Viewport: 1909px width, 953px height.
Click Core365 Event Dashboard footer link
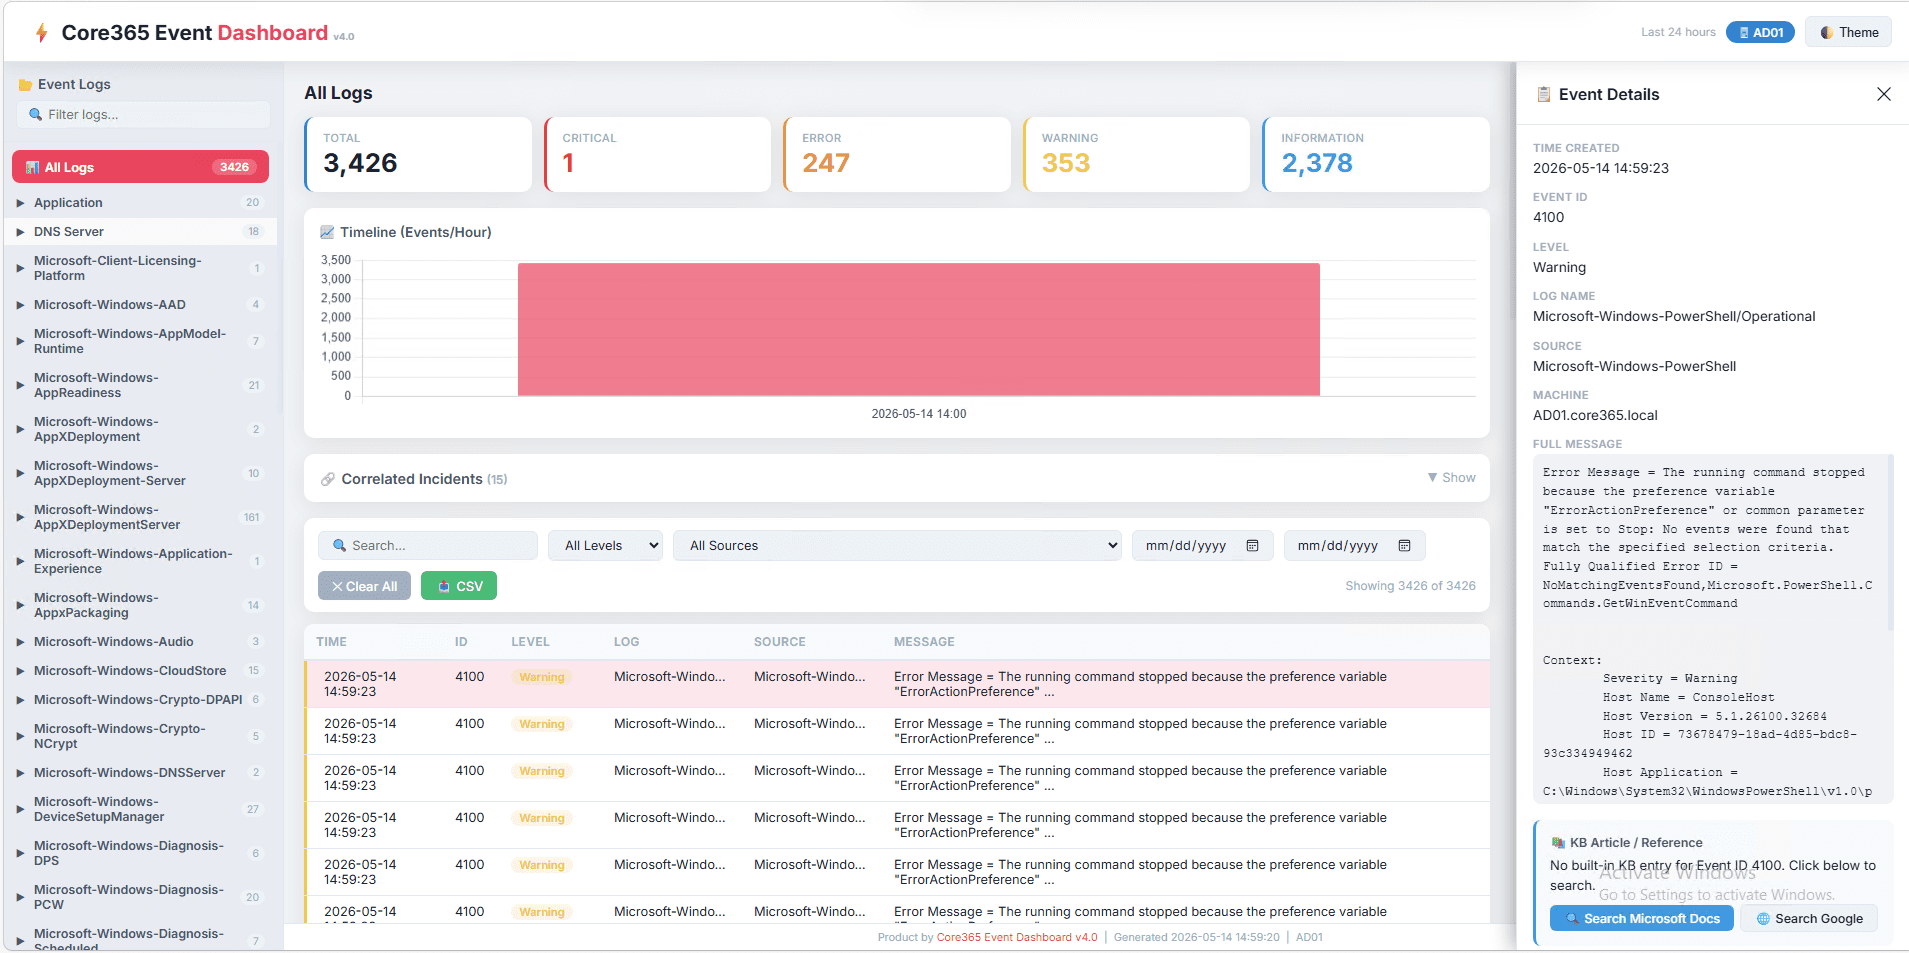(x=1016, y=938)
